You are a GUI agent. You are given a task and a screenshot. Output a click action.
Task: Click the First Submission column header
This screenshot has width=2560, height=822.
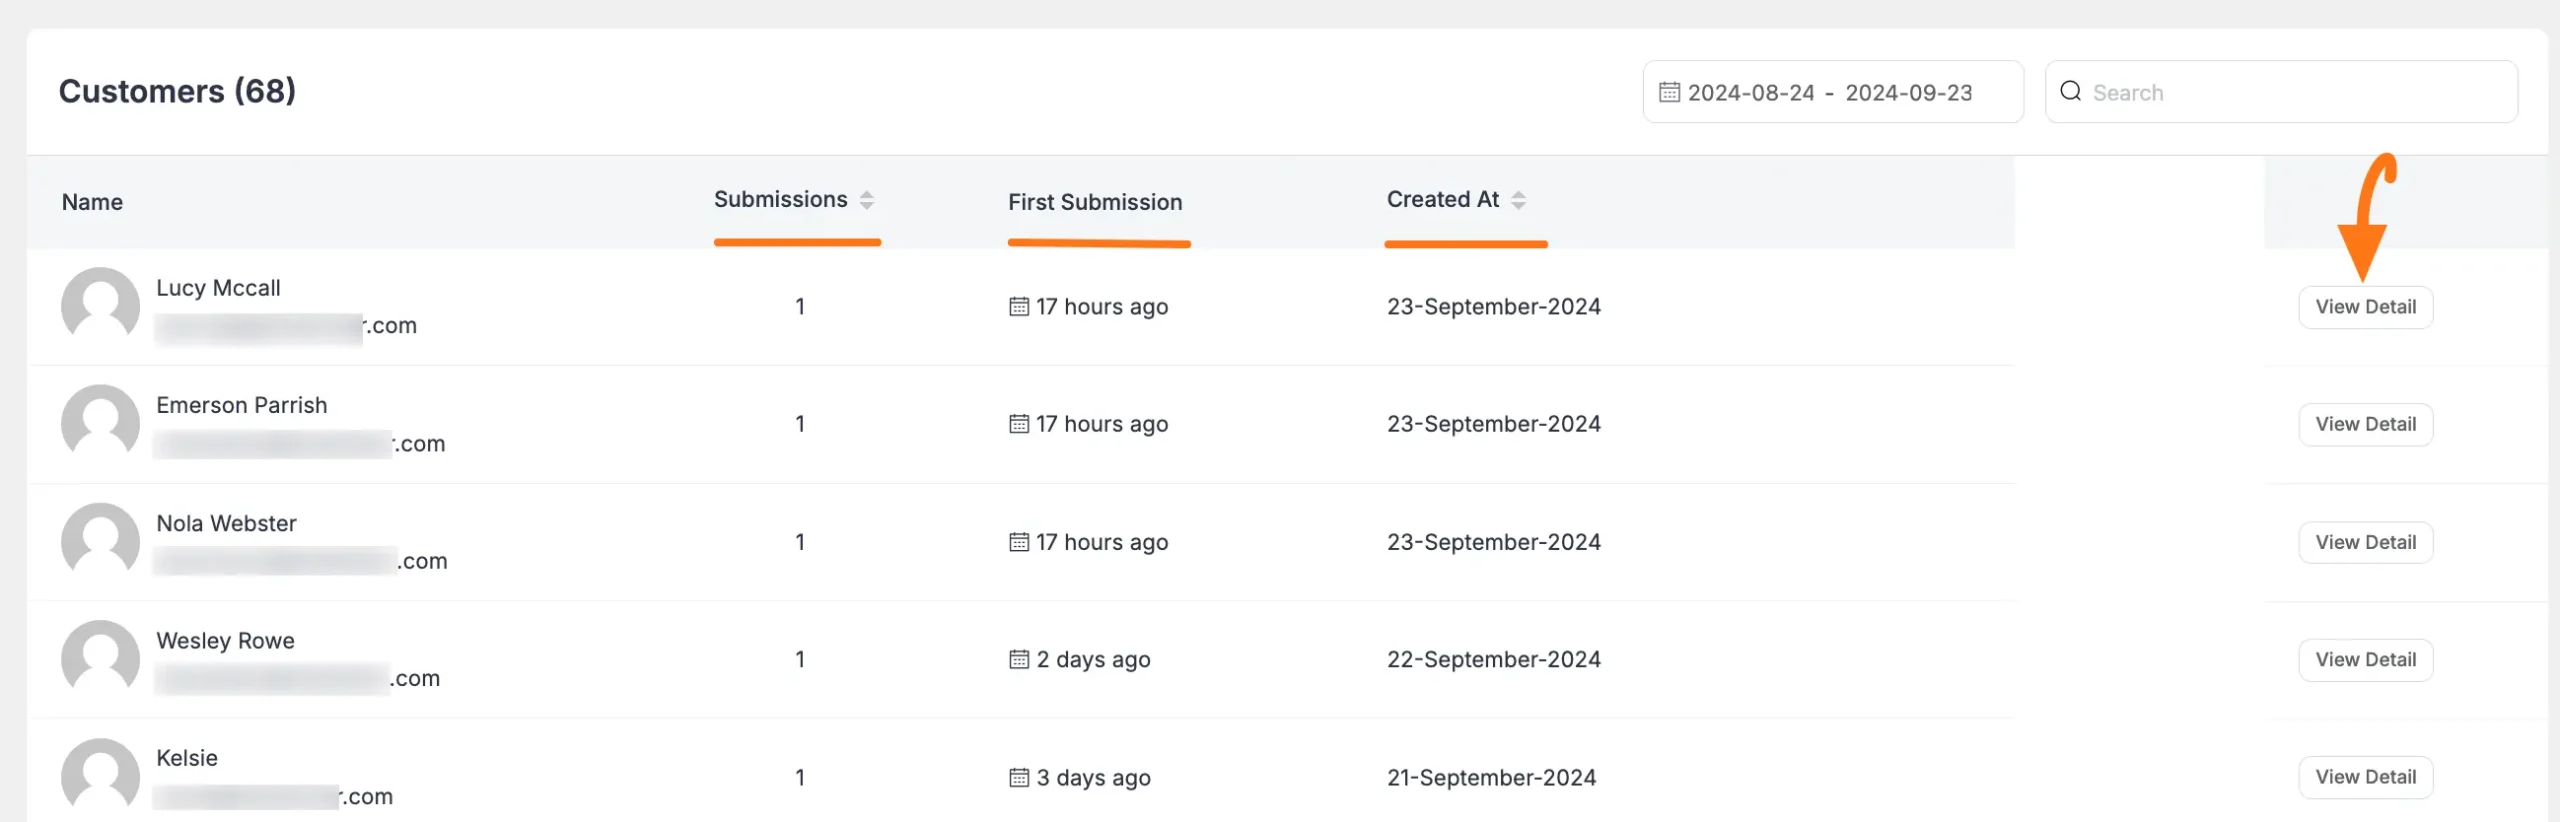[1094, 202]
